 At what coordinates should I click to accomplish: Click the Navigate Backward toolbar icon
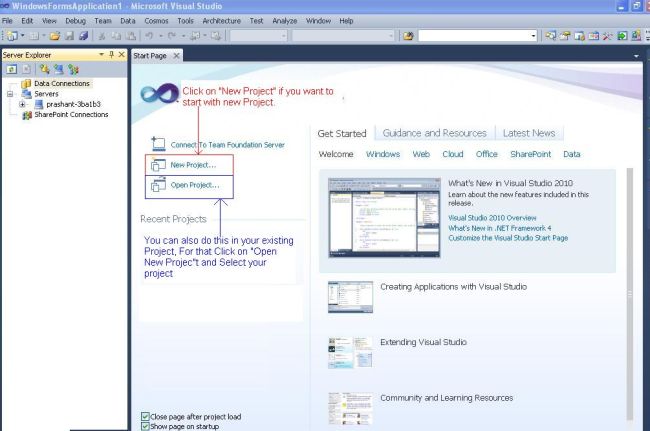[x=194, y=36]
